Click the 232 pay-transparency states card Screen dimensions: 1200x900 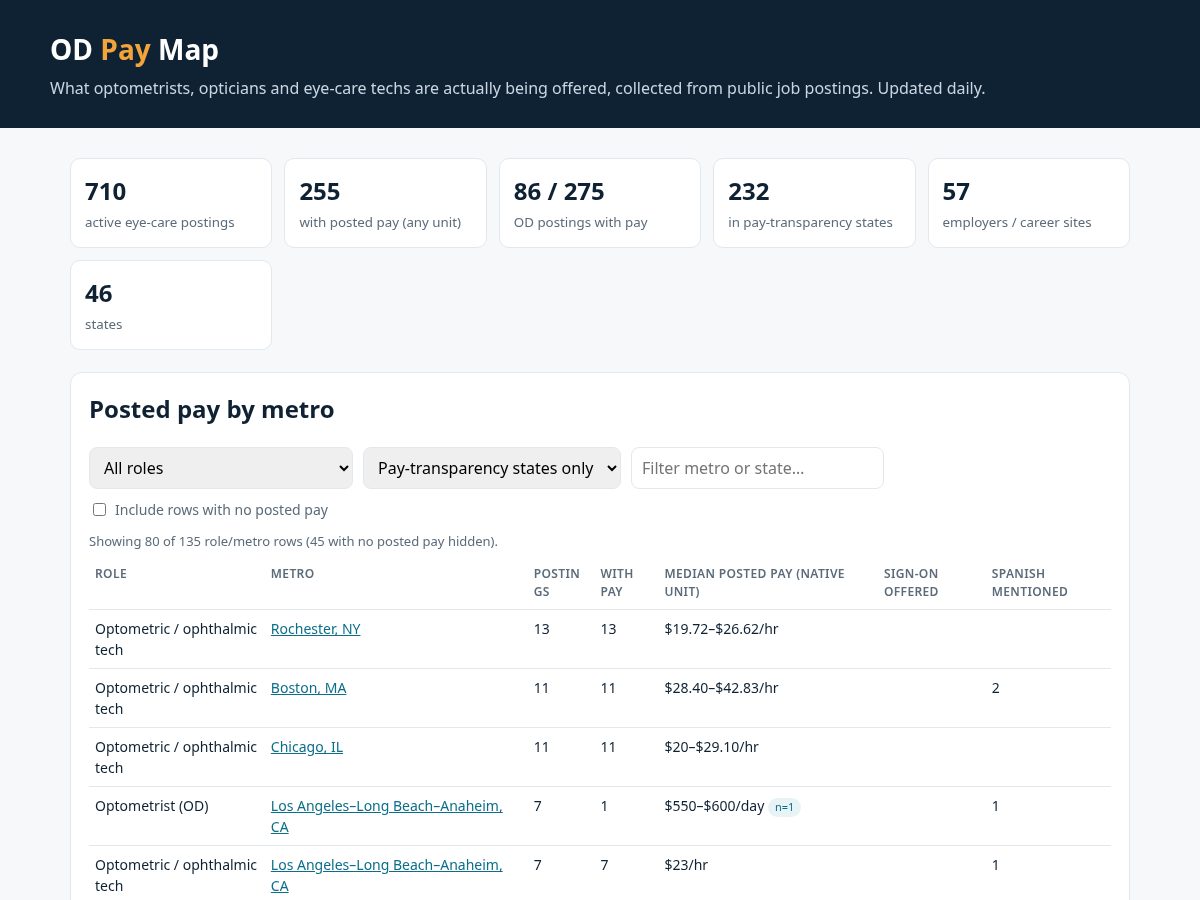[814, 203]
